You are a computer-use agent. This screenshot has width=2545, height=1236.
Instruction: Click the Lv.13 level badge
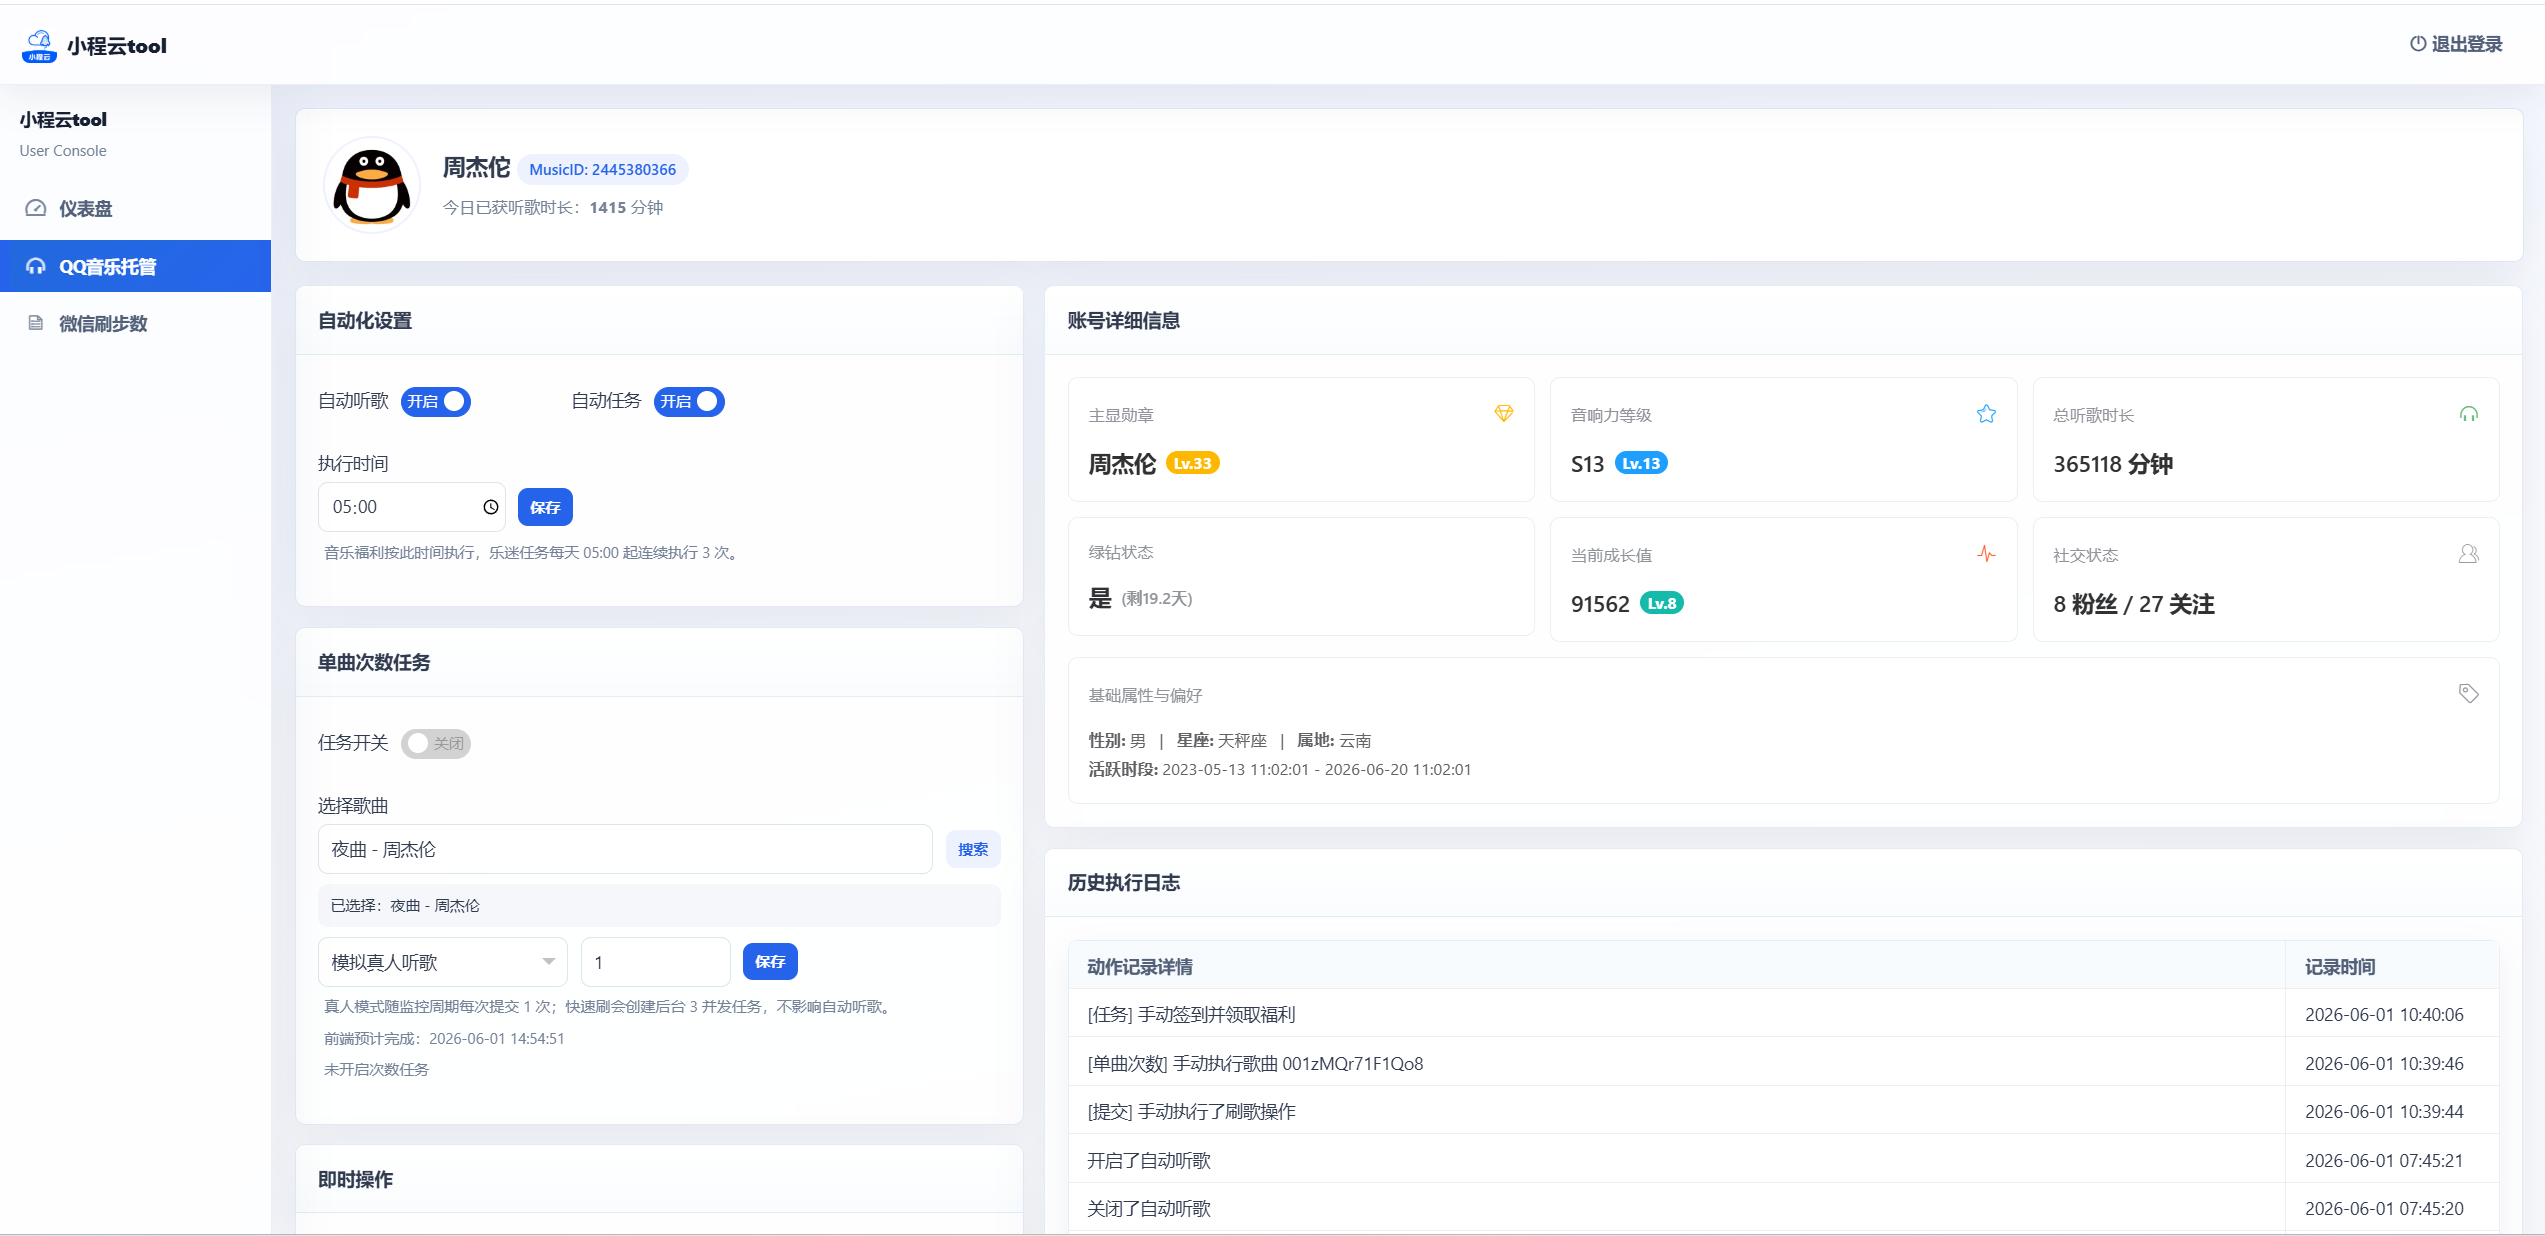click(x=1641, y=463)
